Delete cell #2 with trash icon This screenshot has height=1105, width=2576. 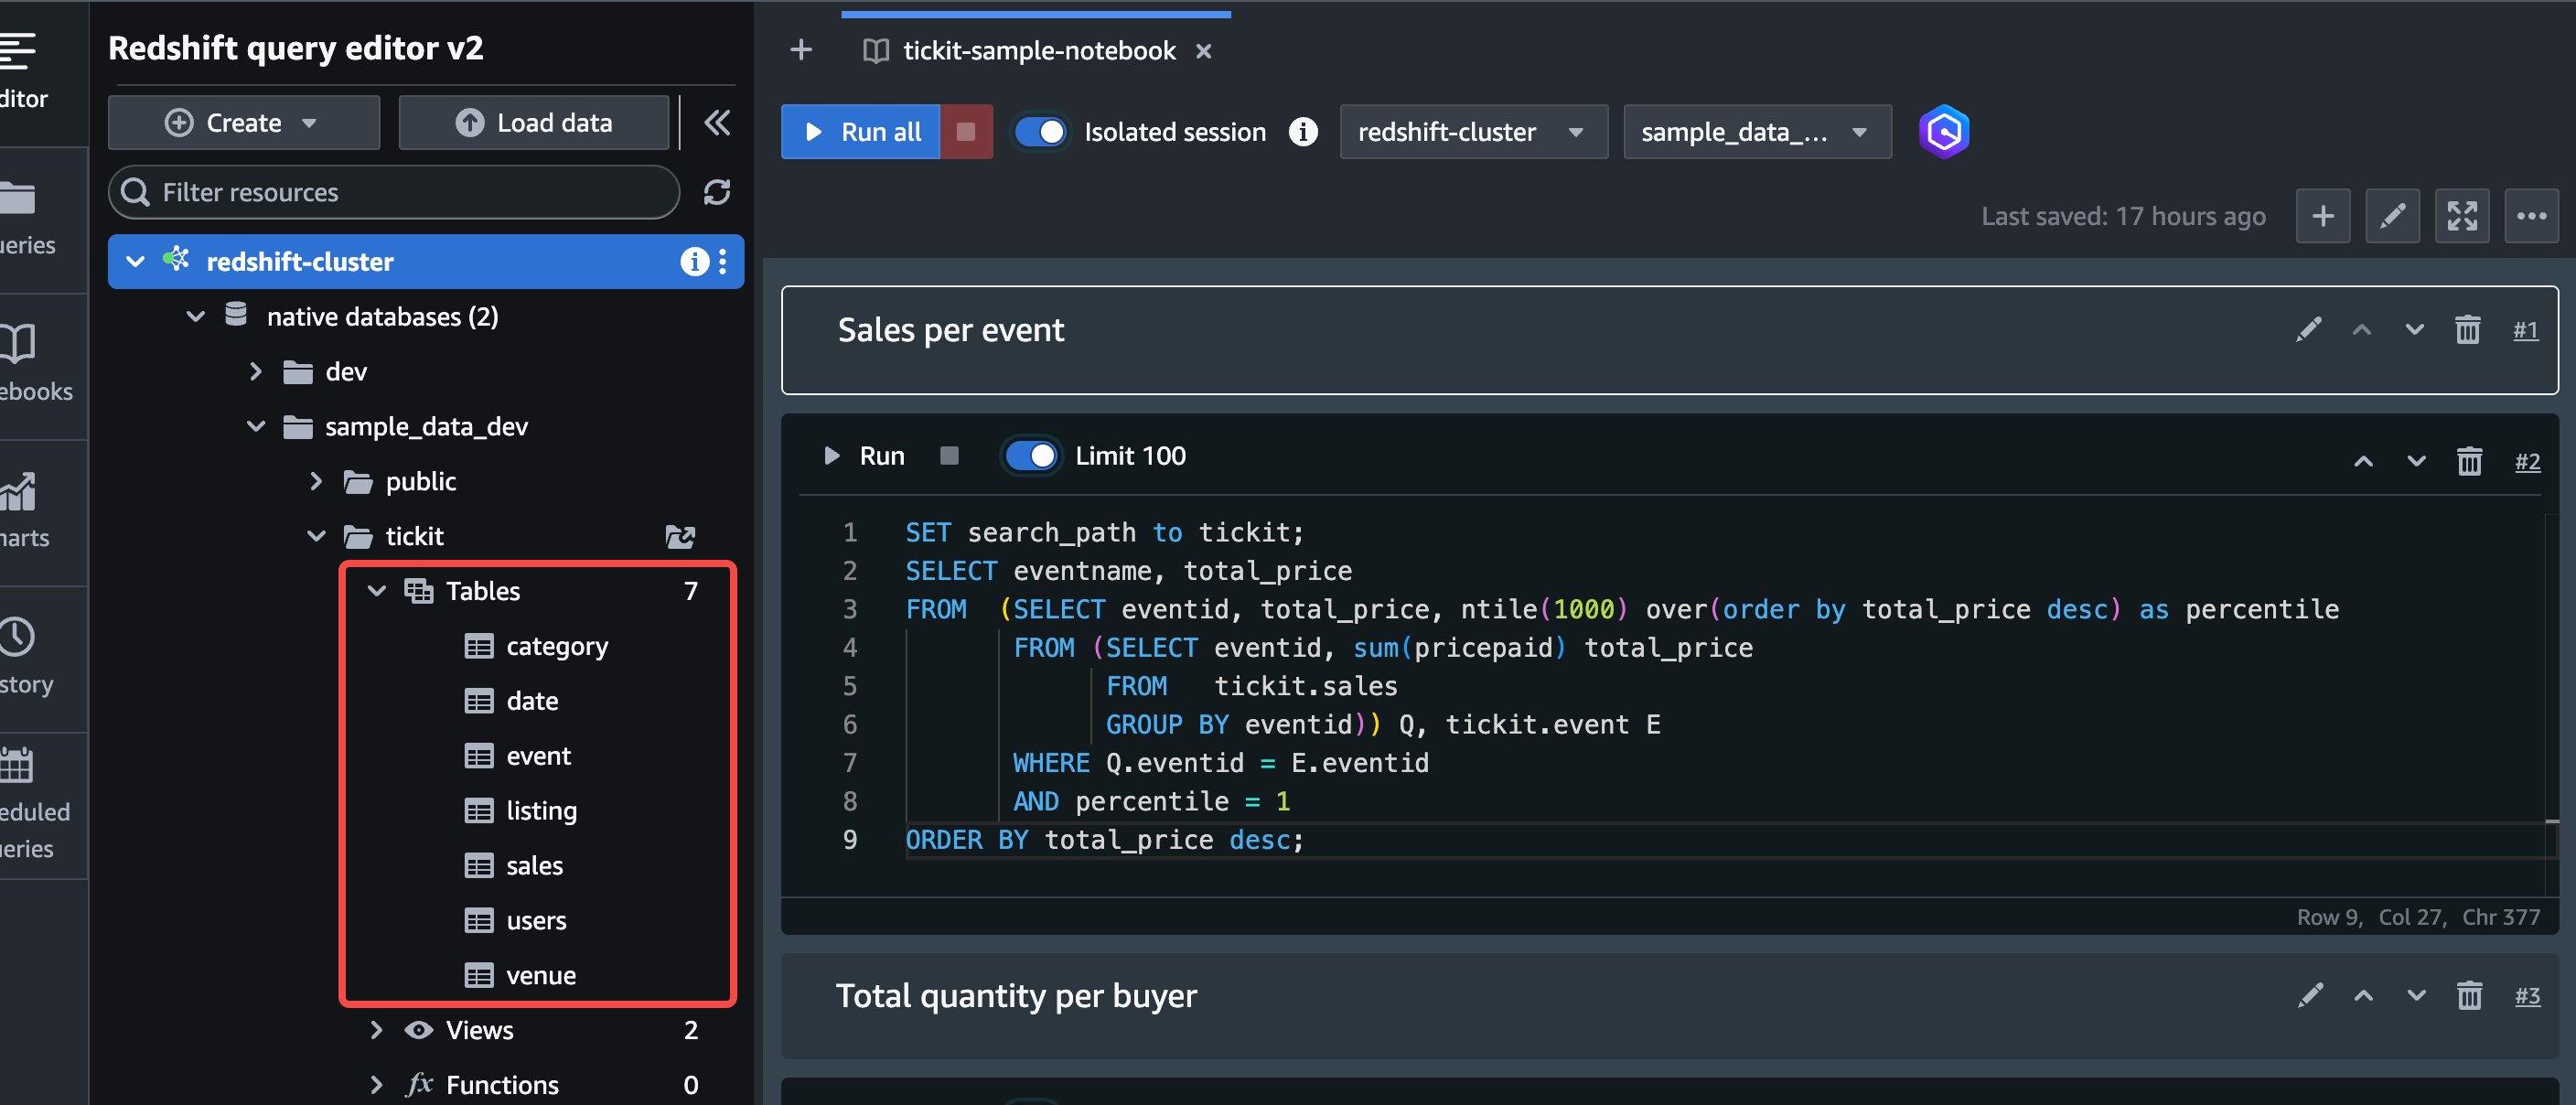click(x=2469, y=461)
